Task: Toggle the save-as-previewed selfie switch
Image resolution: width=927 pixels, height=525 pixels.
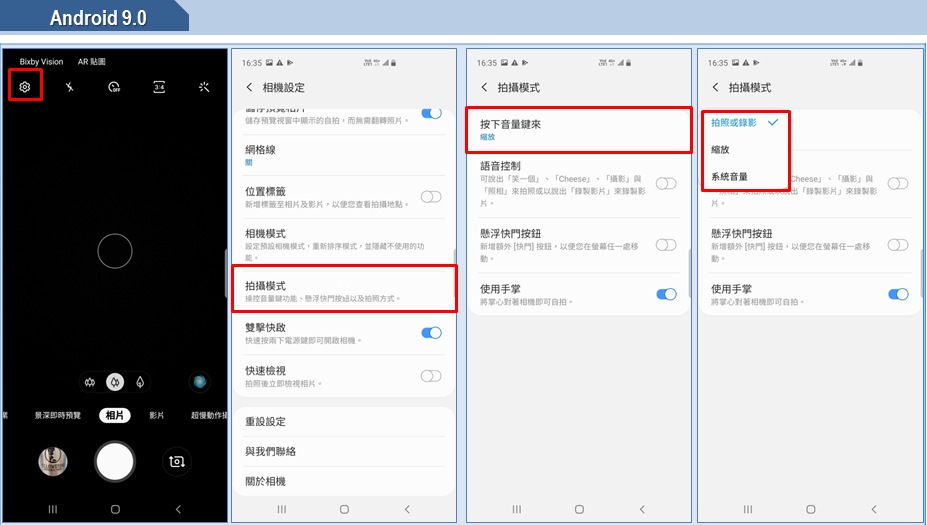Action: tap(431, 114)
